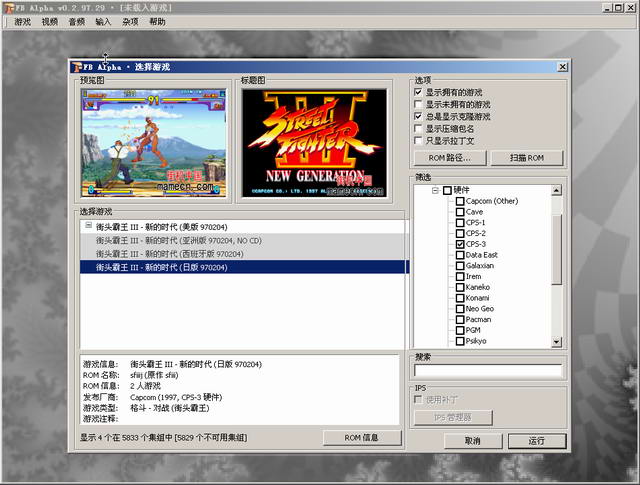Toggle the 显示拥有的游戏 checkbox
This screenshot has height=485, width=640.
point(419,92)
